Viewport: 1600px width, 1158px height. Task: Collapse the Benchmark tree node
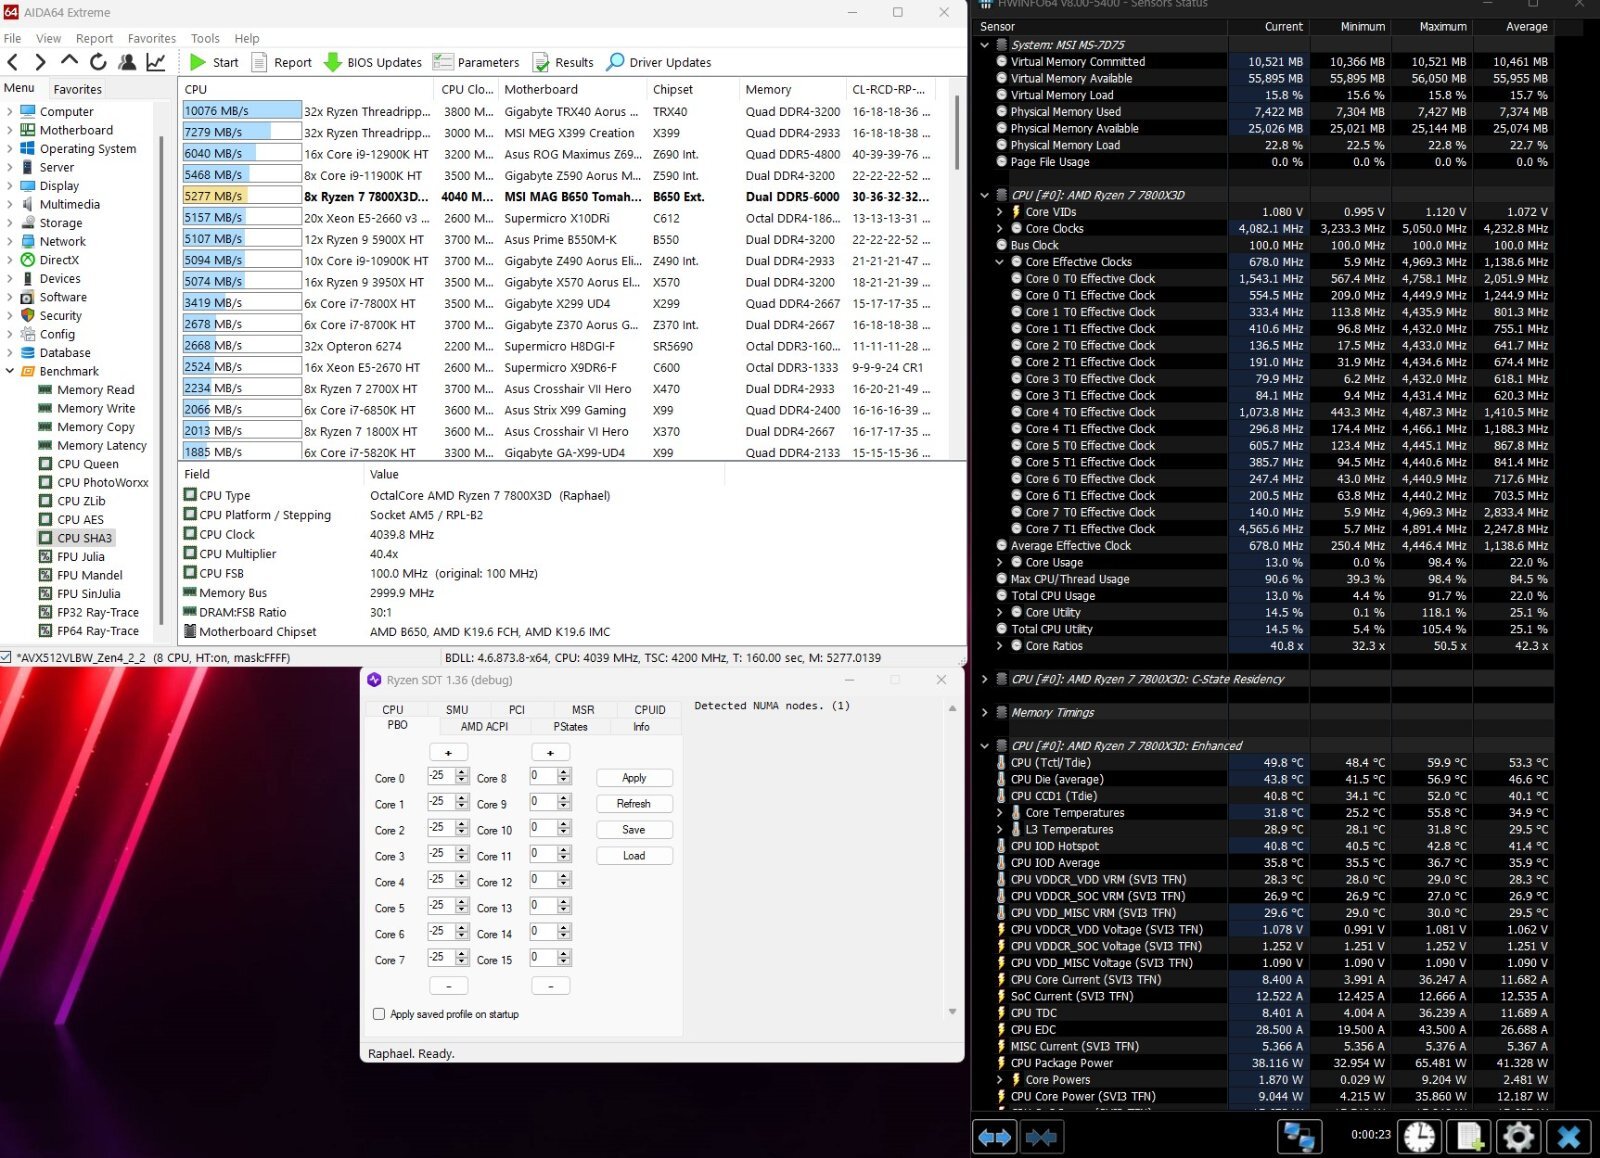(x=10, y=371)
